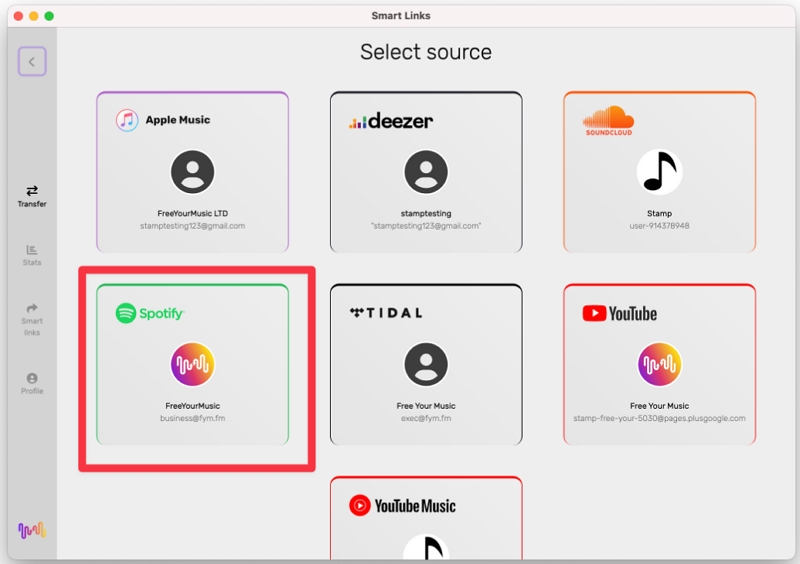Maximize the window with green button
This screenshot has height=564, width=800.
[x=49, y=16]
